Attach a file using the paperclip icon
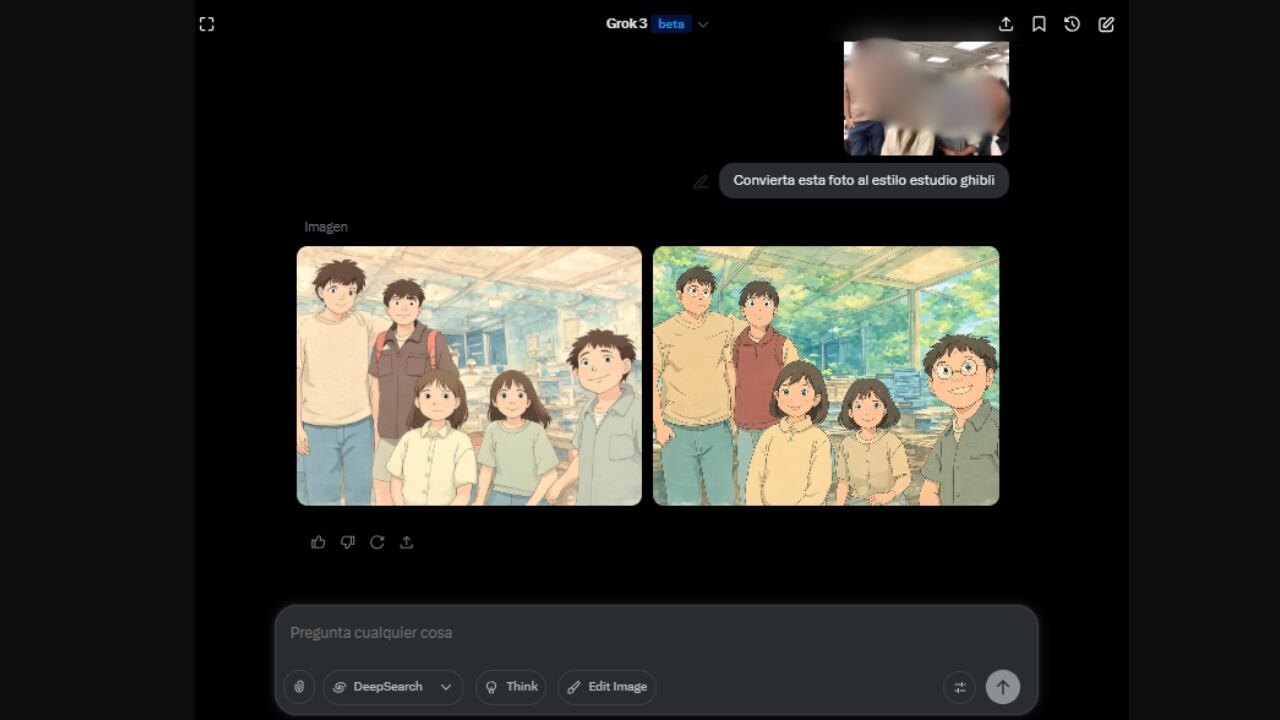1280x720 pixels. (x=298, y=687)
